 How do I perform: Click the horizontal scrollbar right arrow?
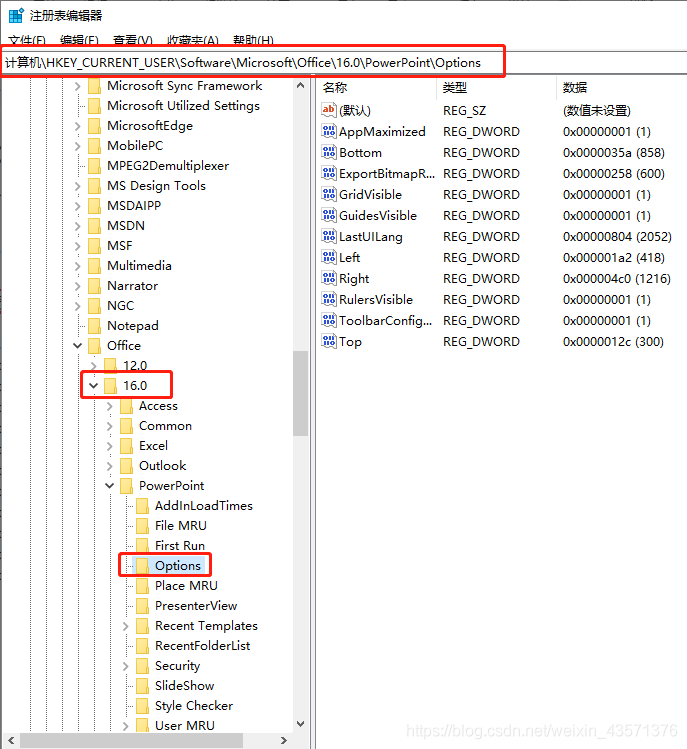(x=284, y=740)
